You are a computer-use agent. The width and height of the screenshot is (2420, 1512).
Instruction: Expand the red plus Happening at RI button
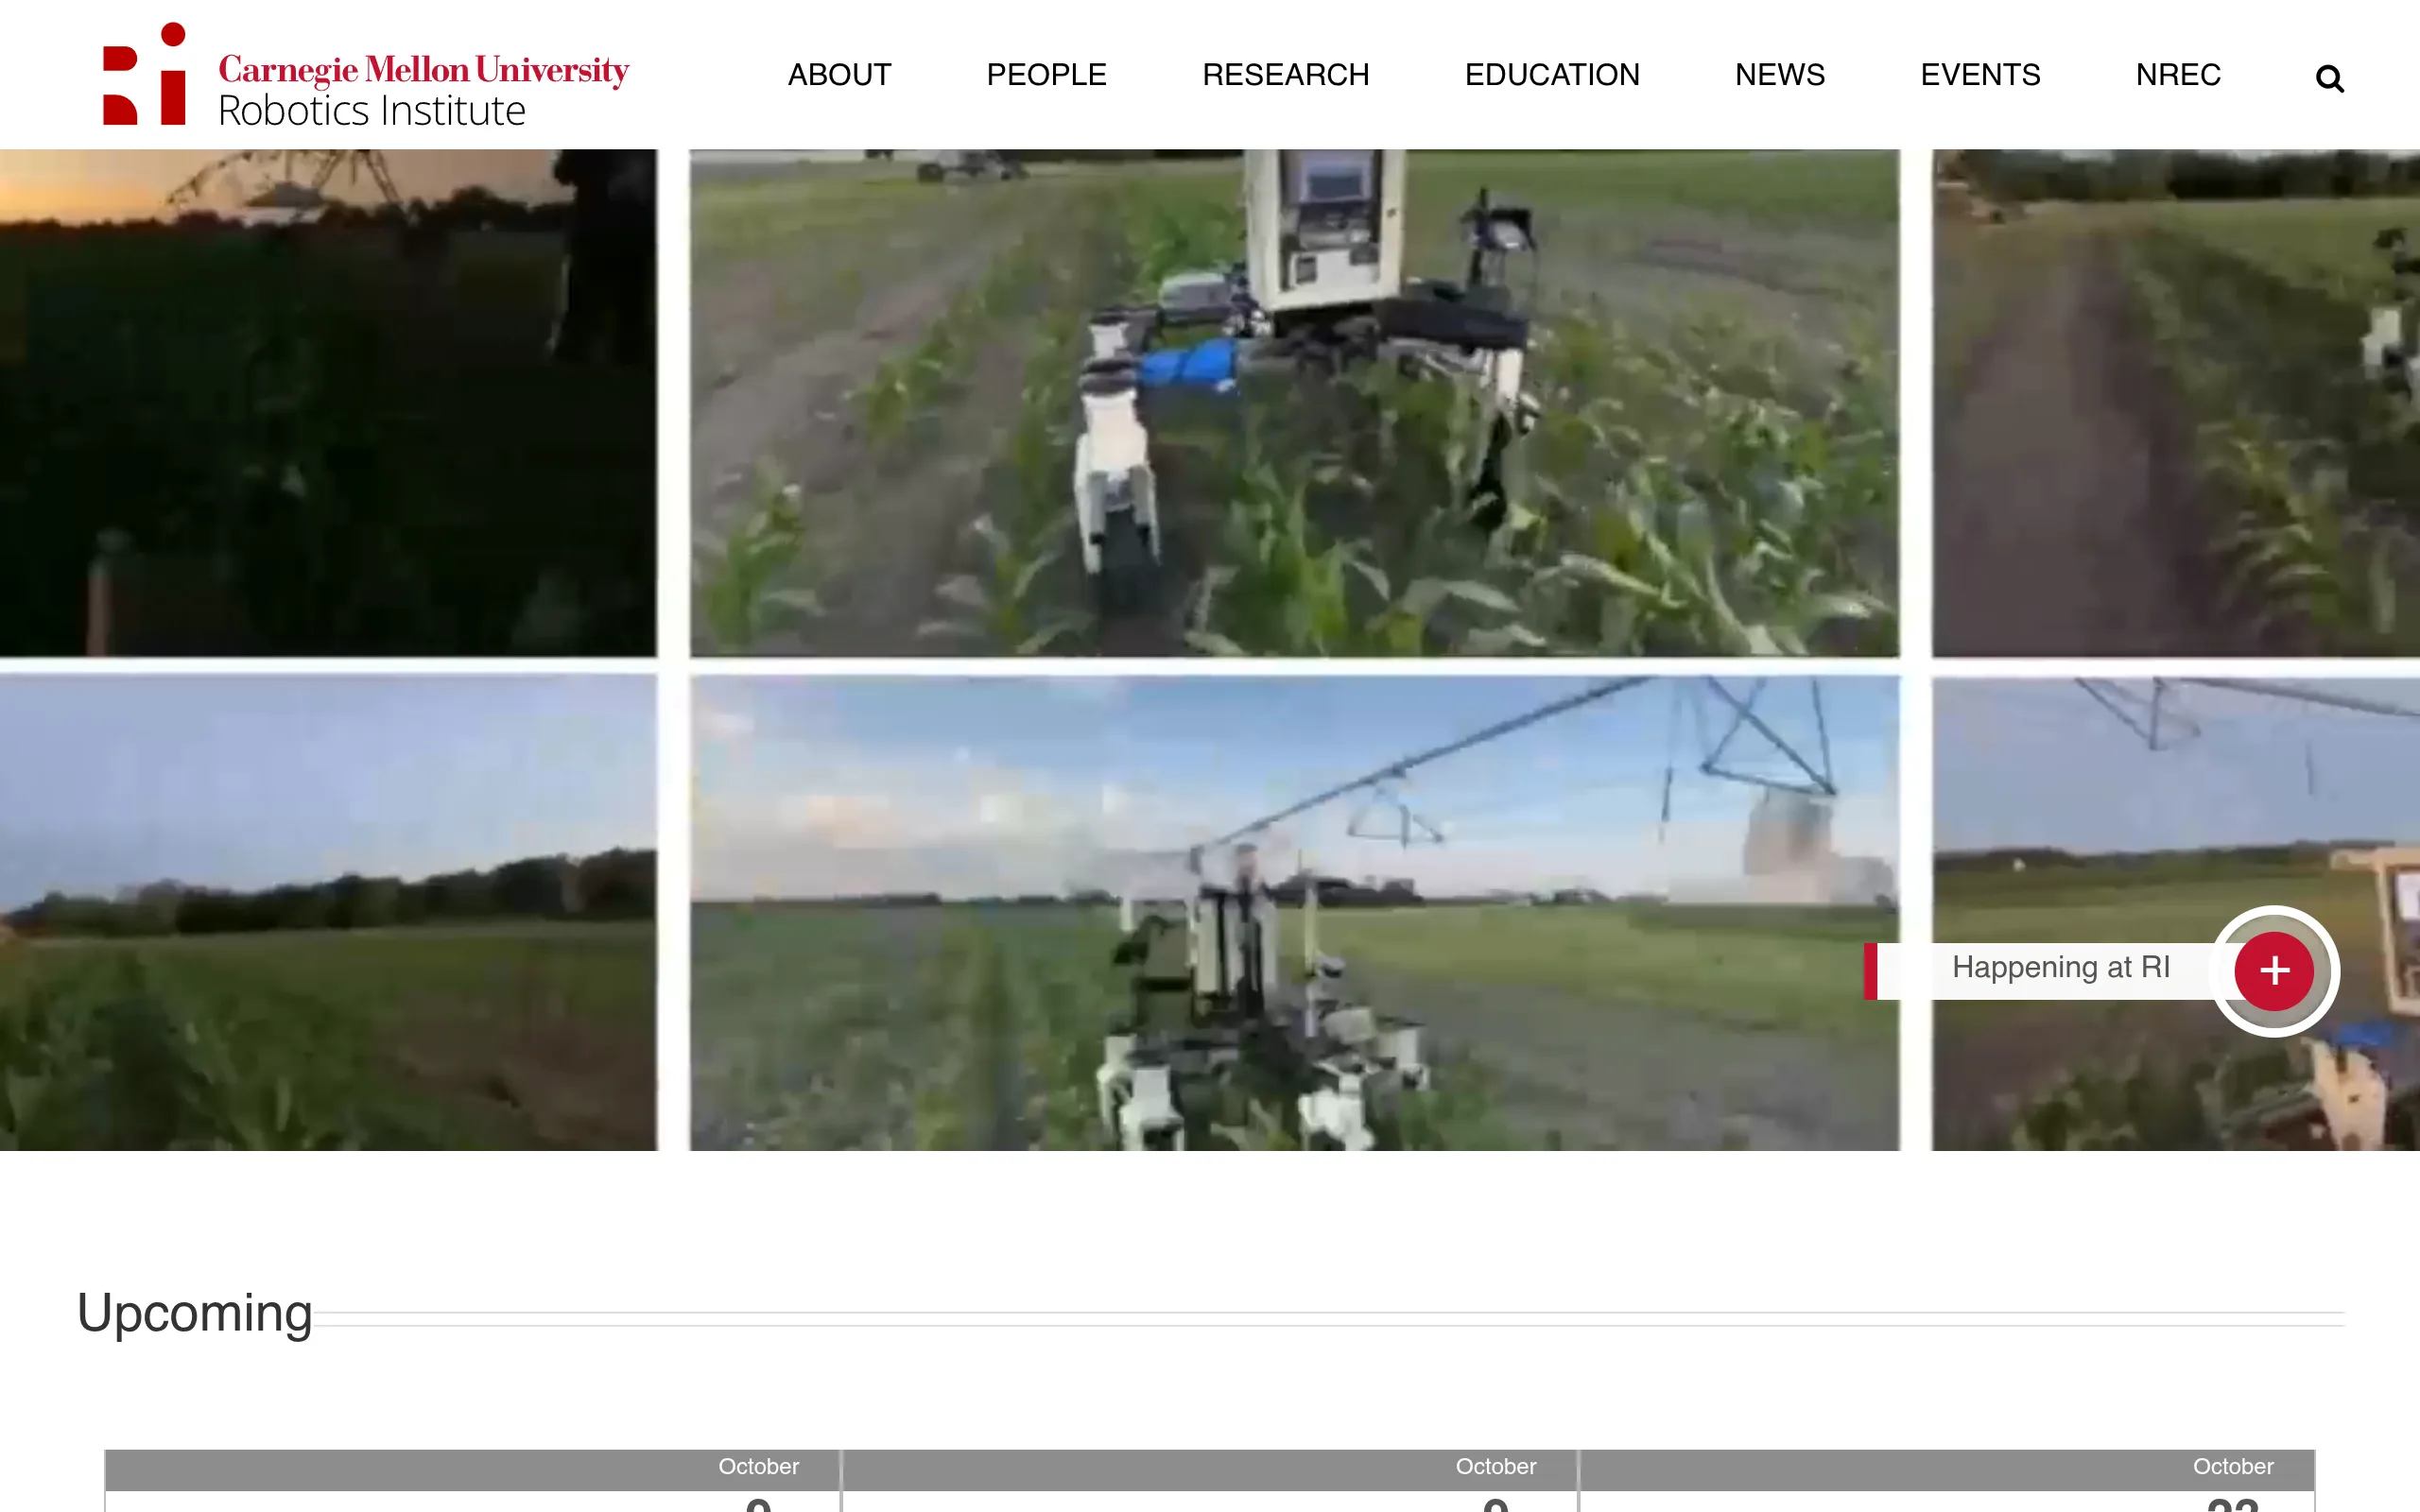click(x=2274, y=970)
